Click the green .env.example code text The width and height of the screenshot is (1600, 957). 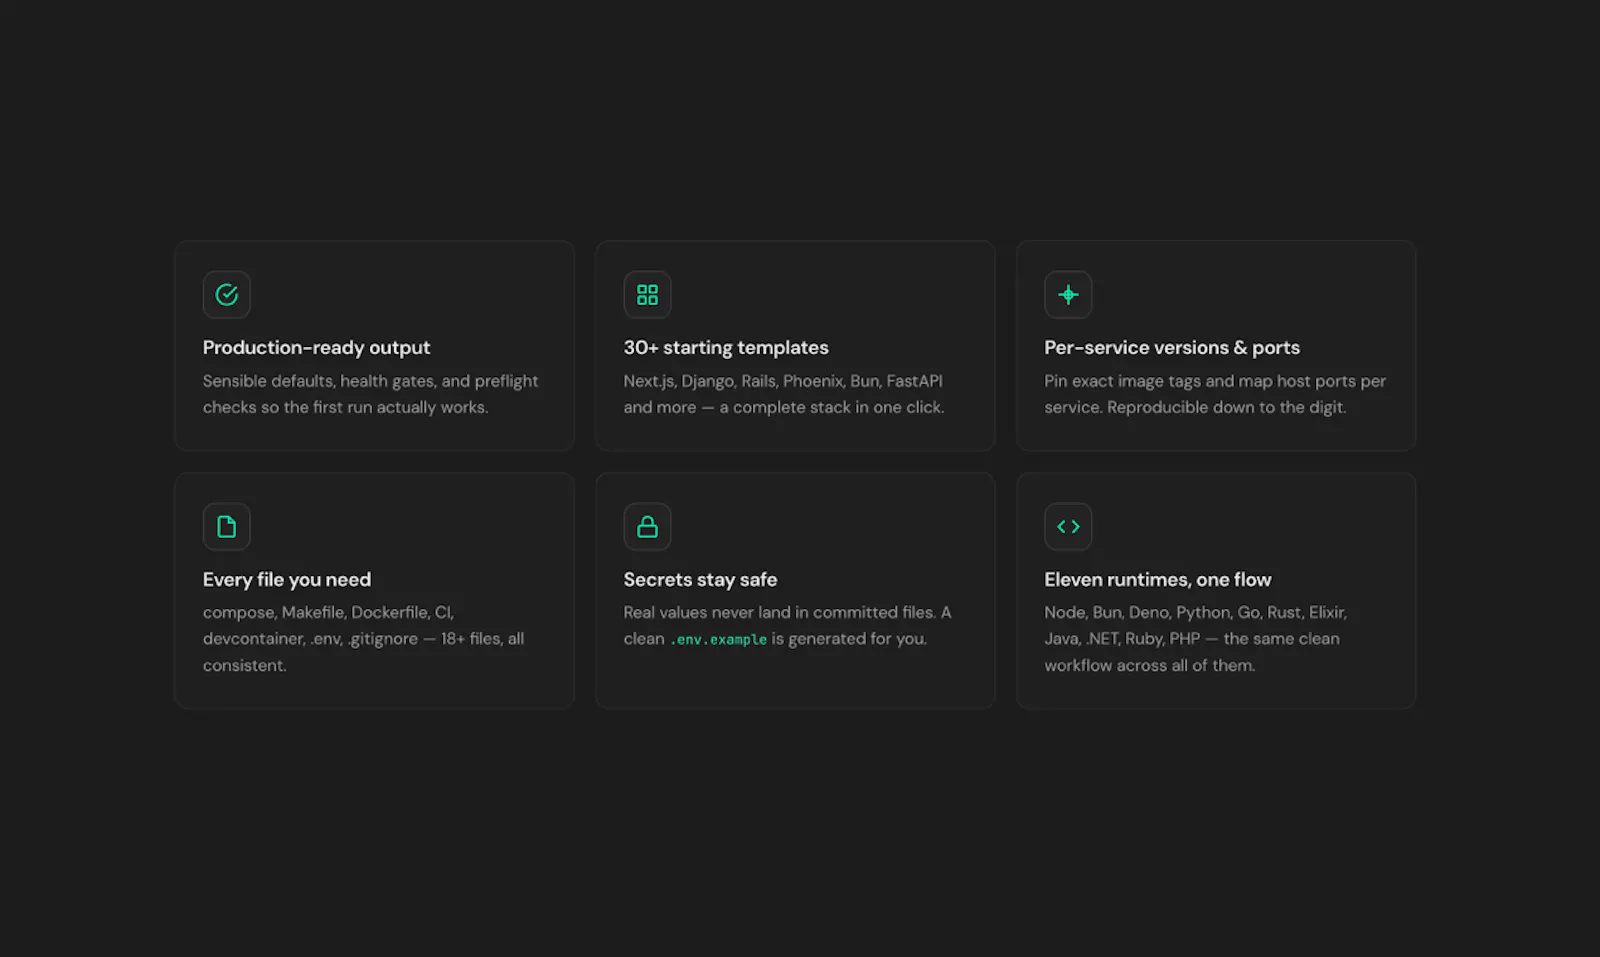[x=718, y=639]
